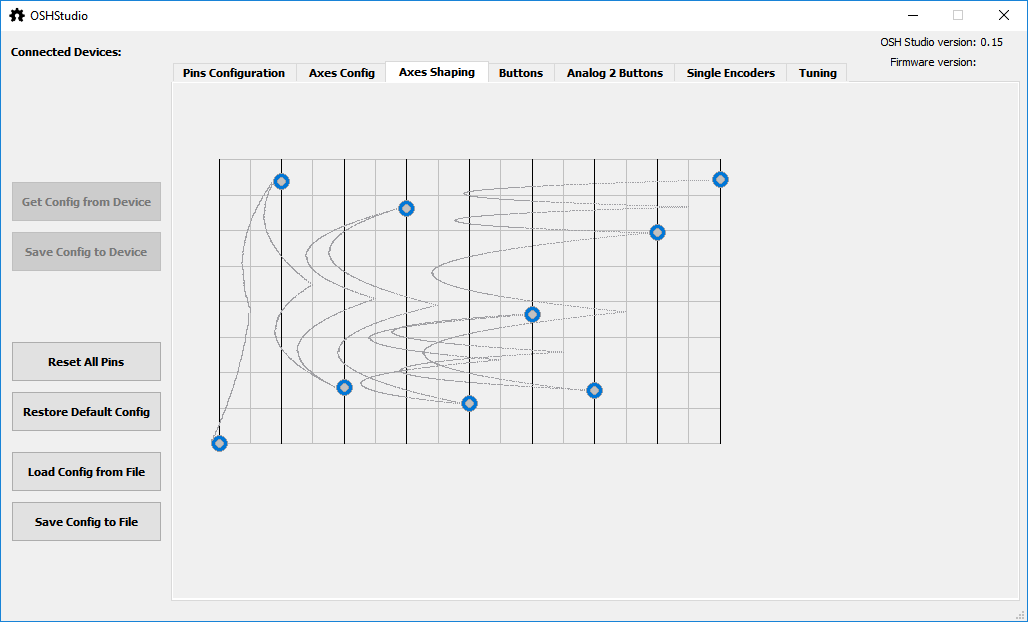Image resolution: width=1028 pixels, height=622 pixels.
Task: Select the first curve point at the grid's bottom-left corner
Action: (219, 443)
